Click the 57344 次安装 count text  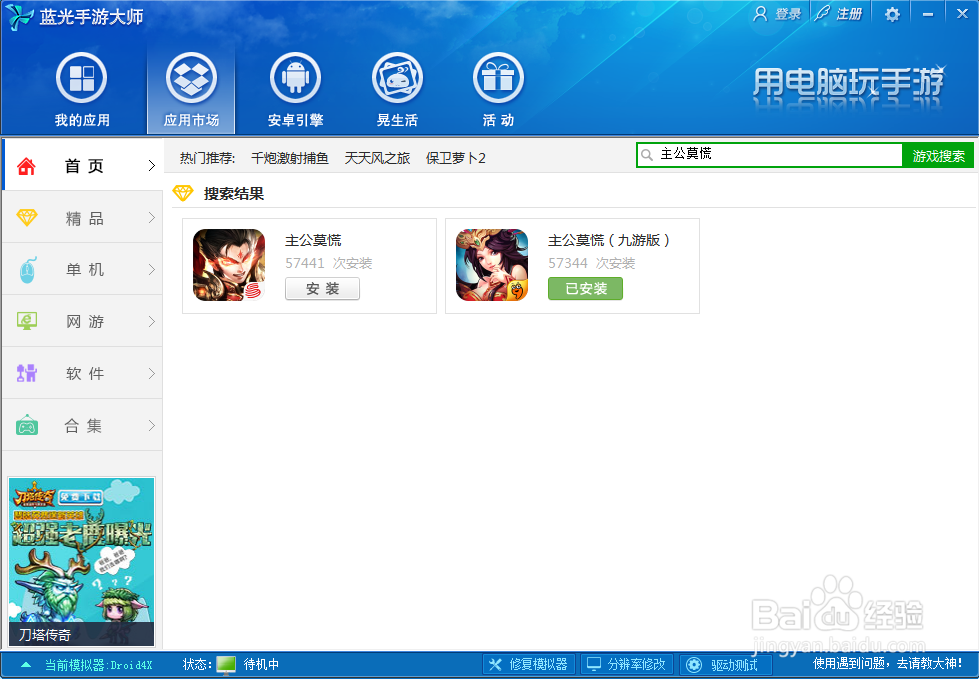click(x=591, y=263)
